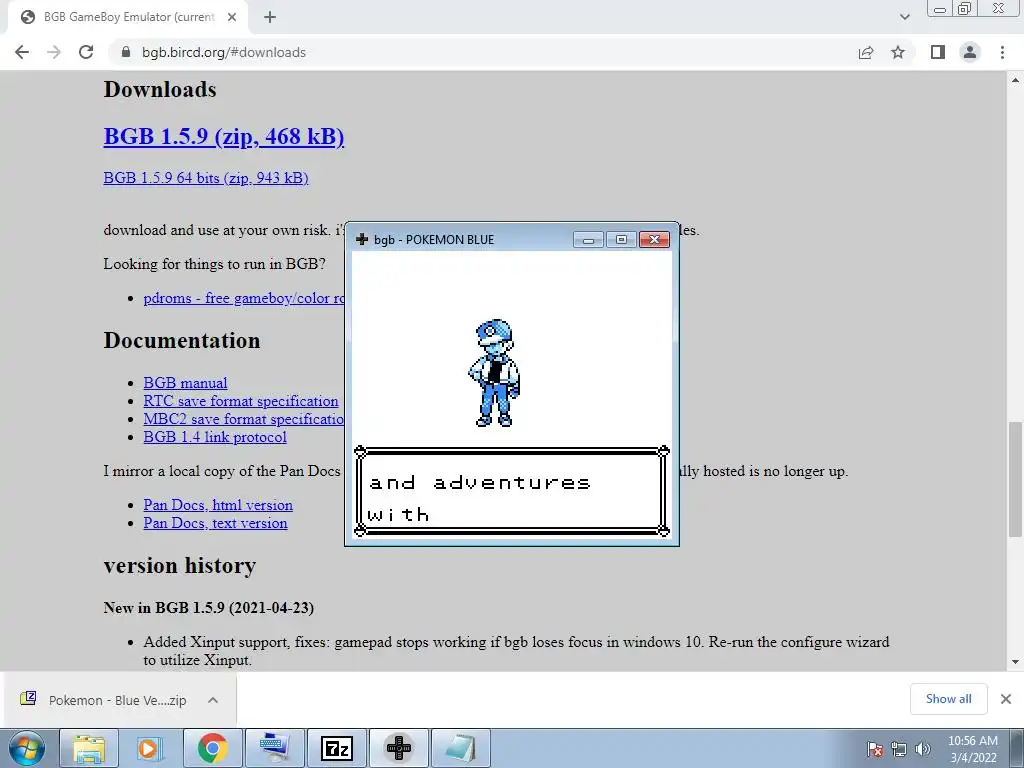Viewport: 1024px width, 768px height.
Task: Bookmark this page with the star icon
Action: pos(898,52)
